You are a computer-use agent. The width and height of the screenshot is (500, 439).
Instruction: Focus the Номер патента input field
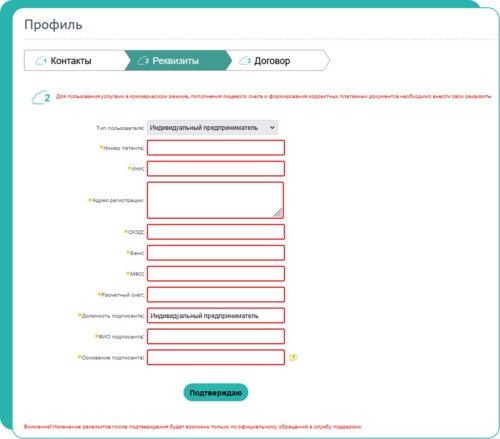coord(216,148)
